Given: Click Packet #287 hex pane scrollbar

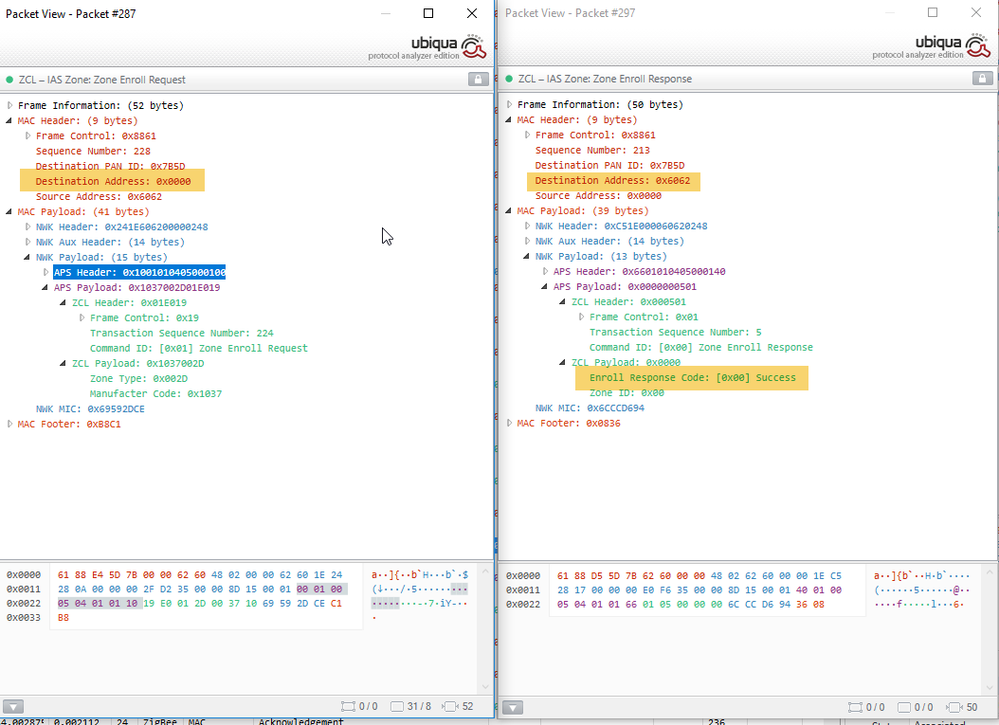Looking at the screenshot, I should point(485,629).
